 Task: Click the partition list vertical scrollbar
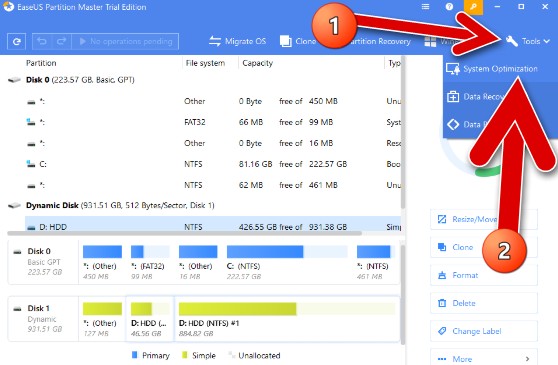pyautogui.click(x=403, y=132)
